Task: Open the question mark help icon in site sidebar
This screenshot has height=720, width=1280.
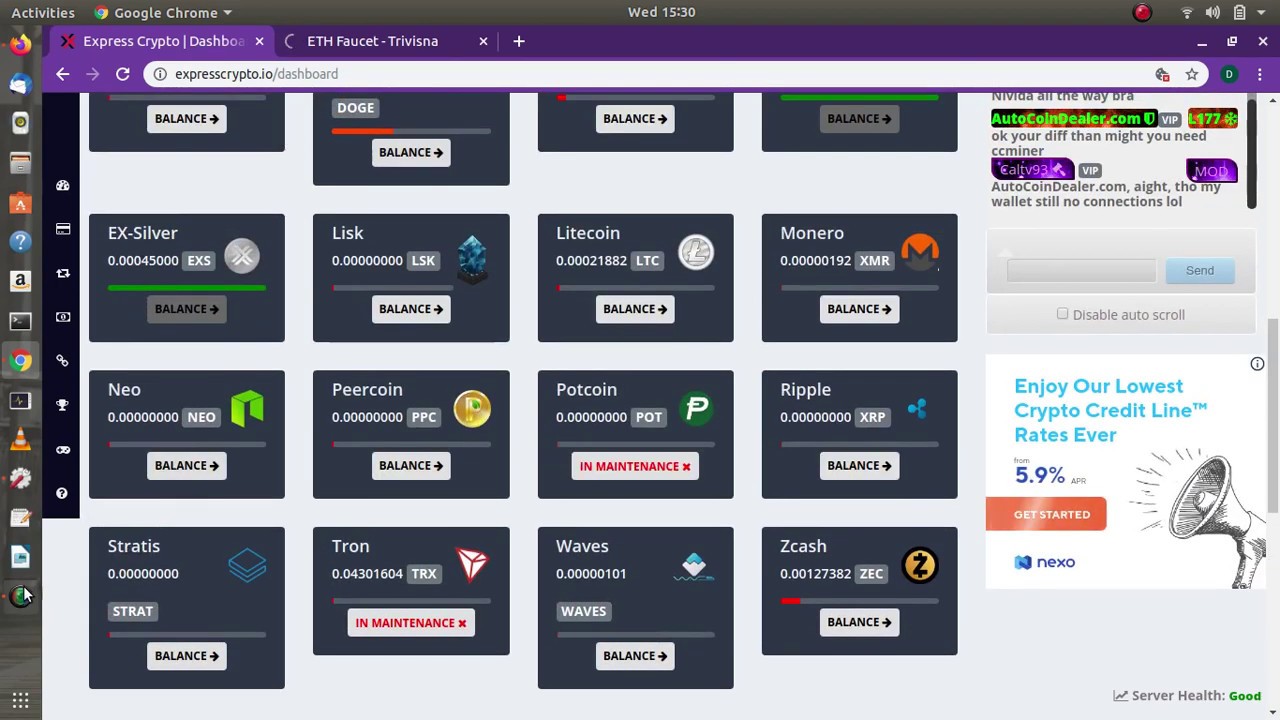Action: click(x=63, y=493)
